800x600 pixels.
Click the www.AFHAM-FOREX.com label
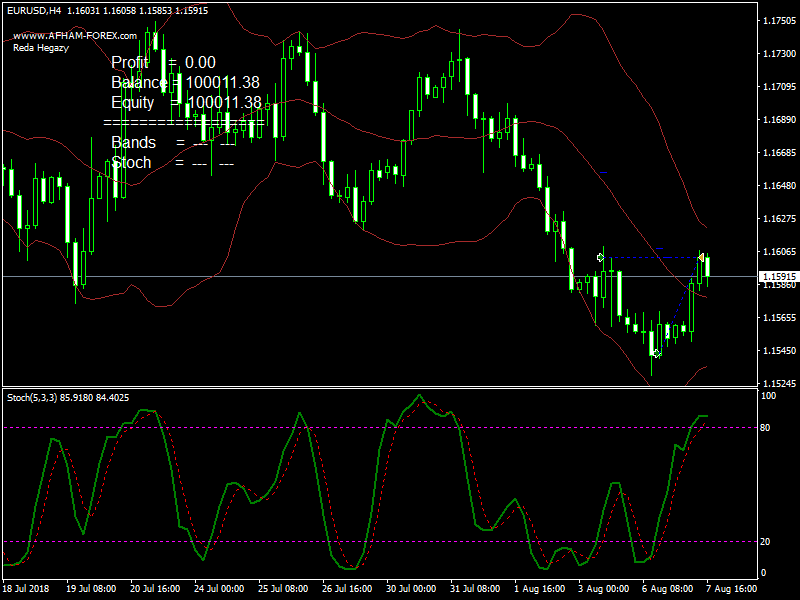[75, 35]
